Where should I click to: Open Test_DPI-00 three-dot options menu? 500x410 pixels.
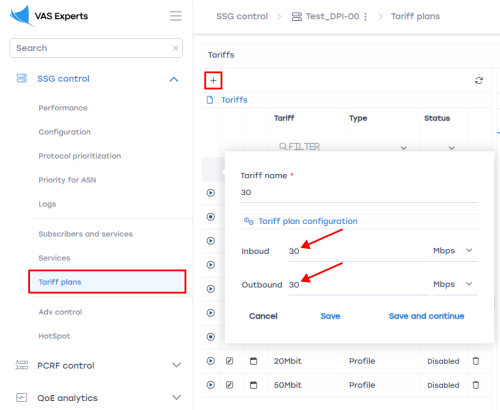click(365, 16)
